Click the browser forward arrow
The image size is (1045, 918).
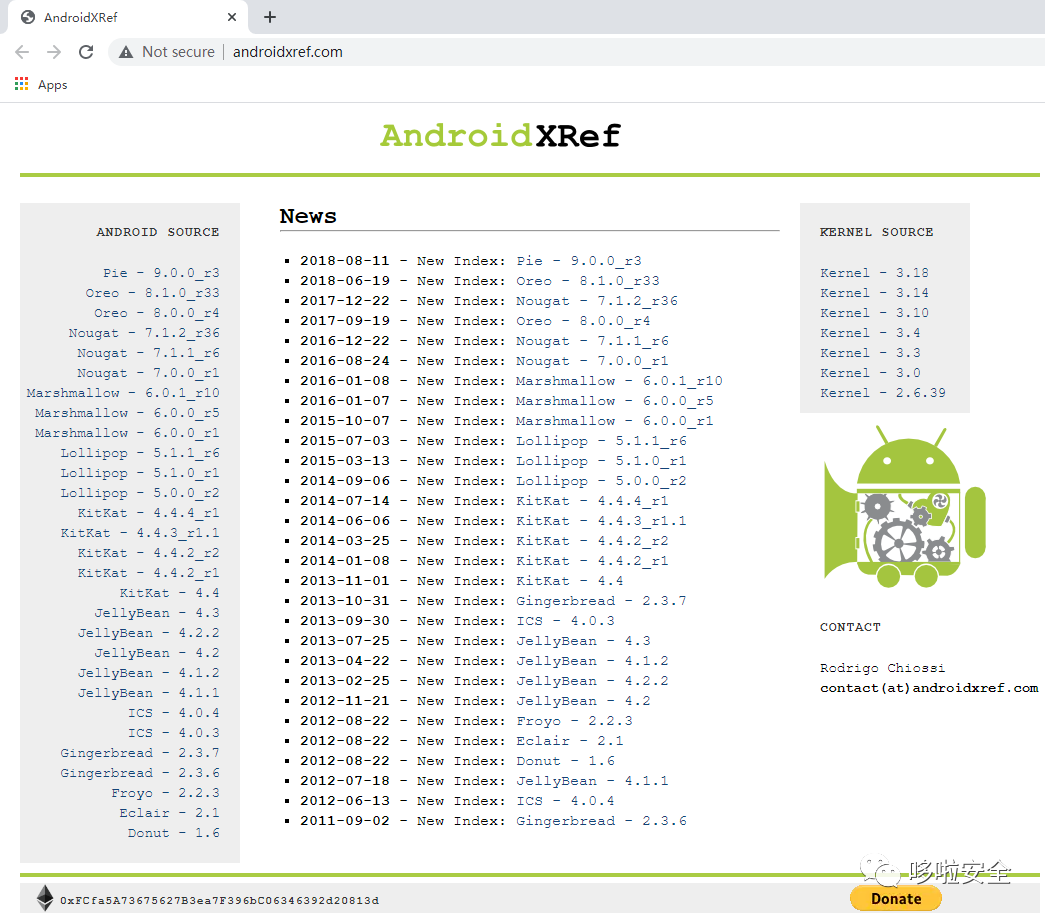pos(54,52)
